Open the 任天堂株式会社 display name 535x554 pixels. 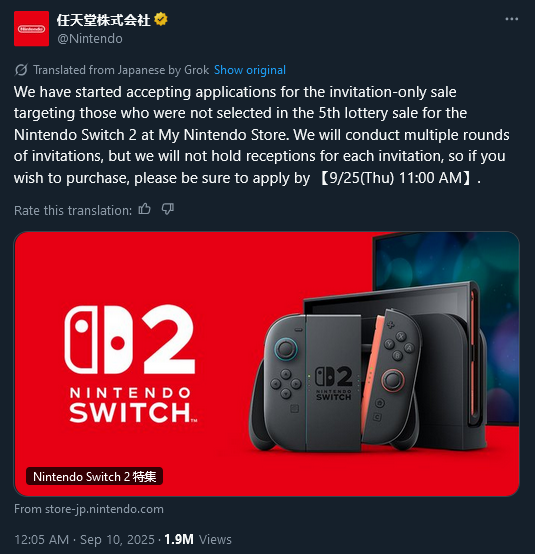pyautogui.click(x=103, y=20)
